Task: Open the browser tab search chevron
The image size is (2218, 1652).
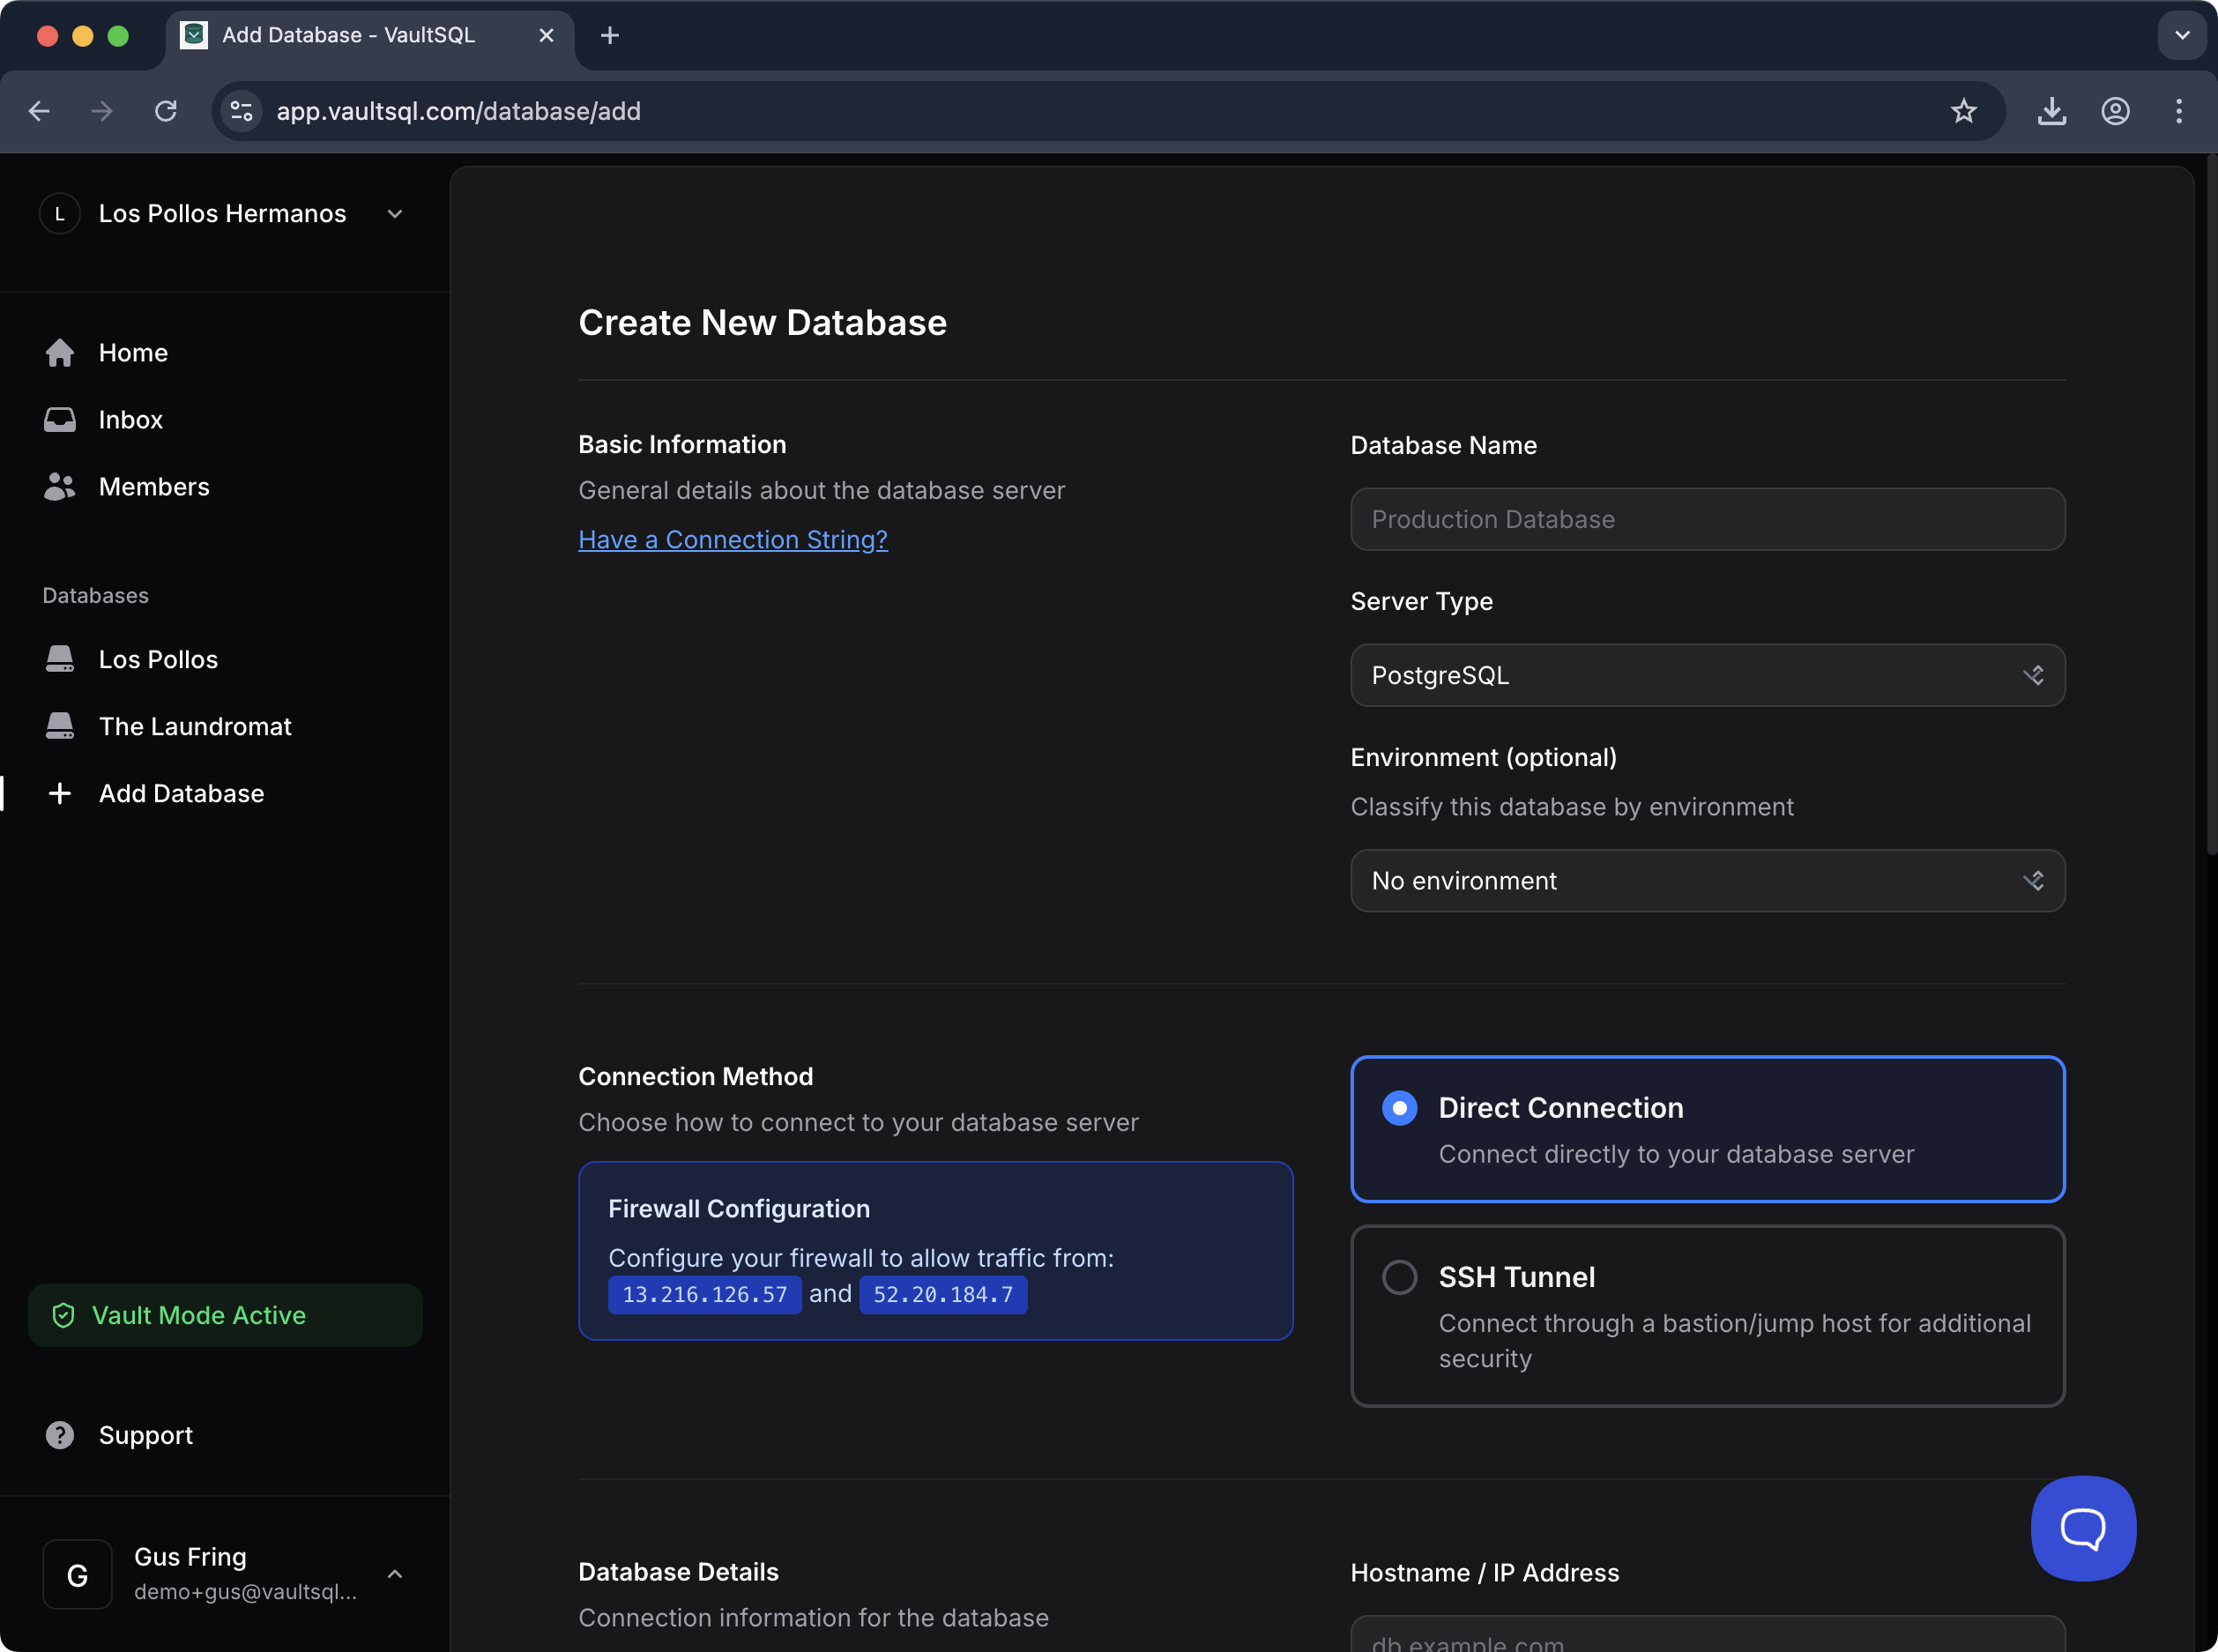Action: [2182, 35]
